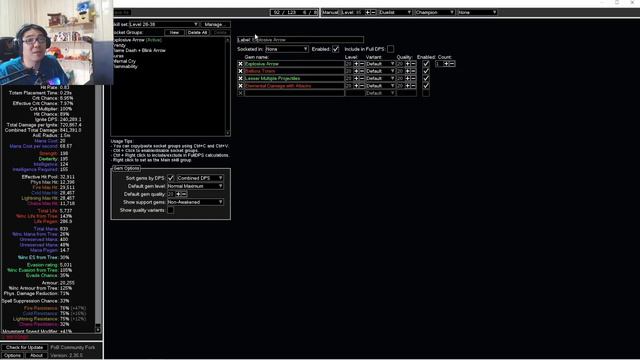This screenshot has width=640, height=360.
Task: Decrease character level with minus button
Action: coord(373,12)
